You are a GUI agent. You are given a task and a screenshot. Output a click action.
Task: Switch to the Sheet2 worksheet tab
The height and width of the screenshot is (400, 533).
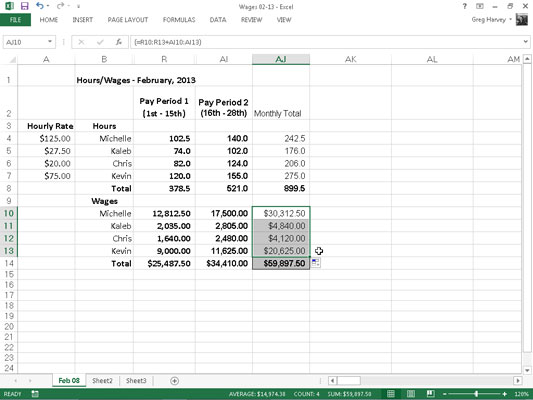tap(102, 381)
